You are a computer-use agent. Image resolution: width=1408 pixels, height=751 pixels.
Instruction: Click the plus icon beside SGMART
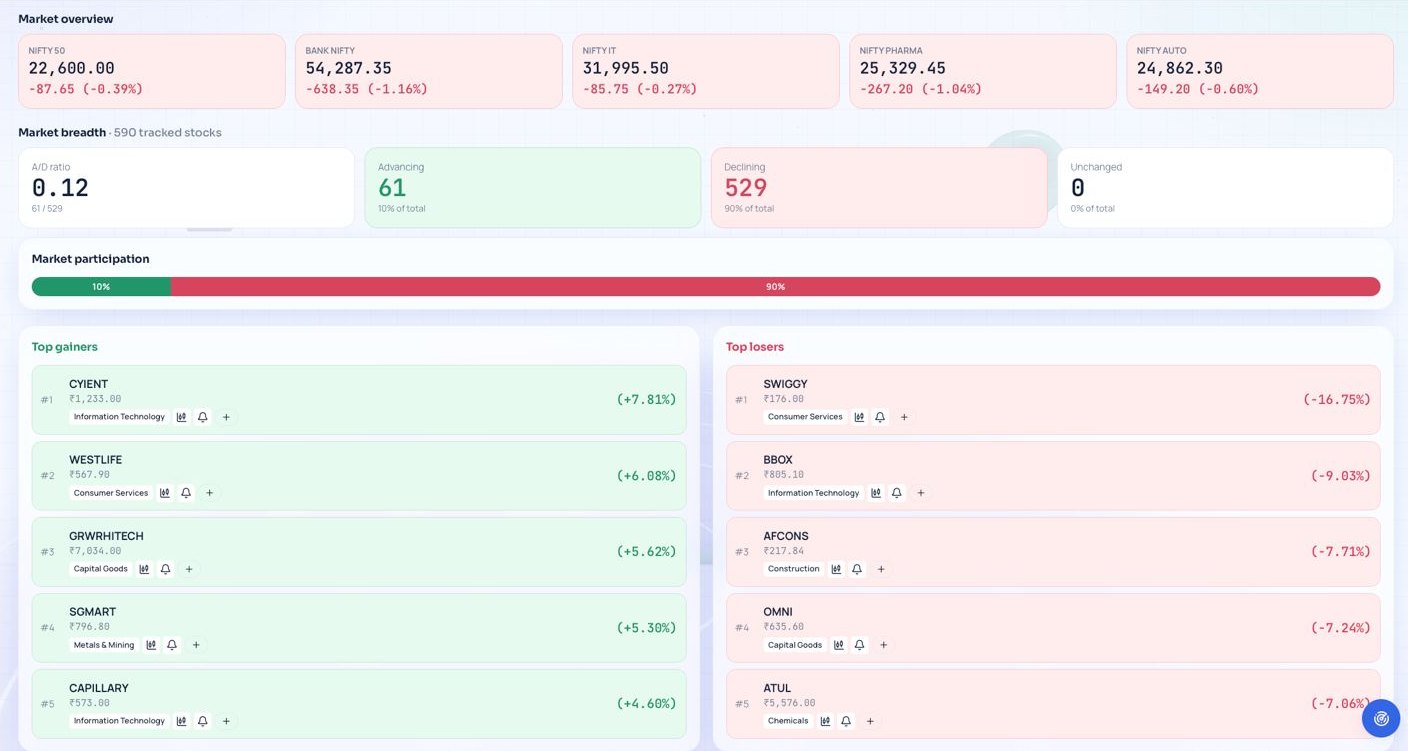[x=196, y=645]
